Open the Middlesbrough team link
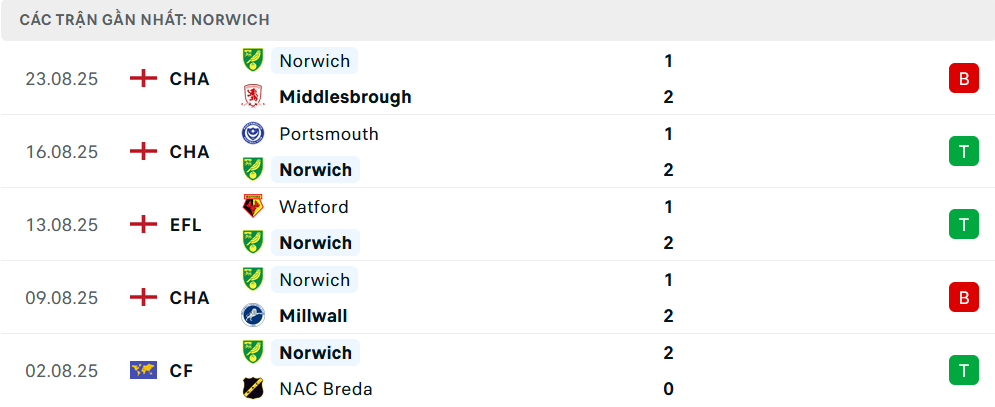 click(x=345, y=97)
